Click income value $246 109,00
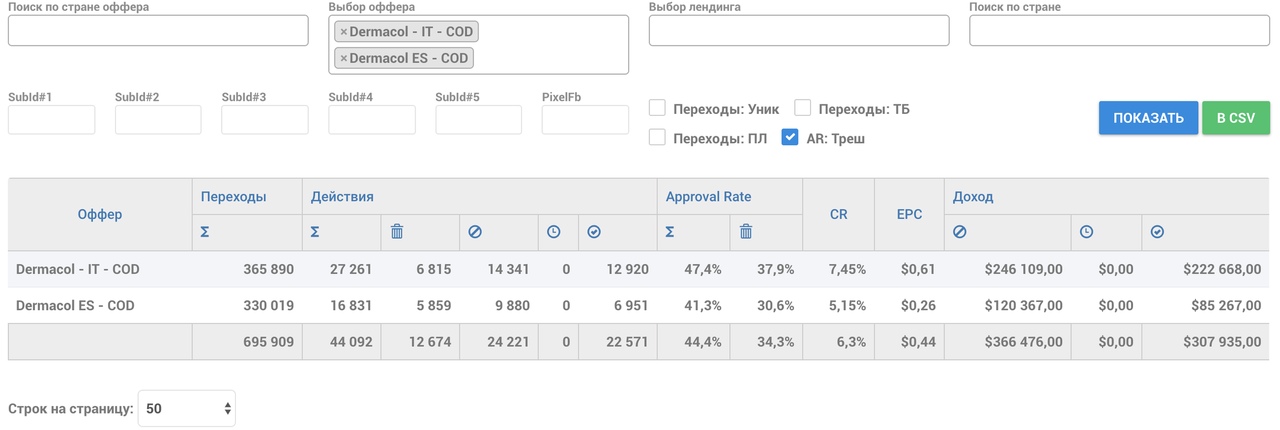This screenshot has width=1280, height=430. pos(1023,269)
